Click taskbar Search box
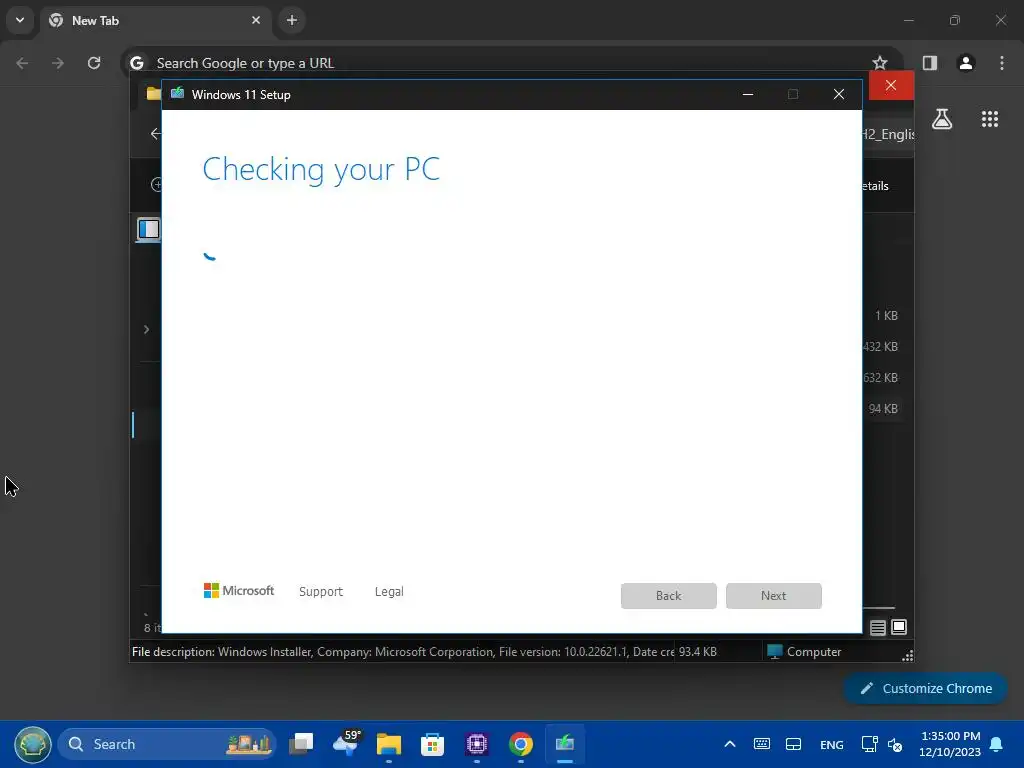Image resolution: width=1024 pixels, height=768 pixels. tap(167, 744)
